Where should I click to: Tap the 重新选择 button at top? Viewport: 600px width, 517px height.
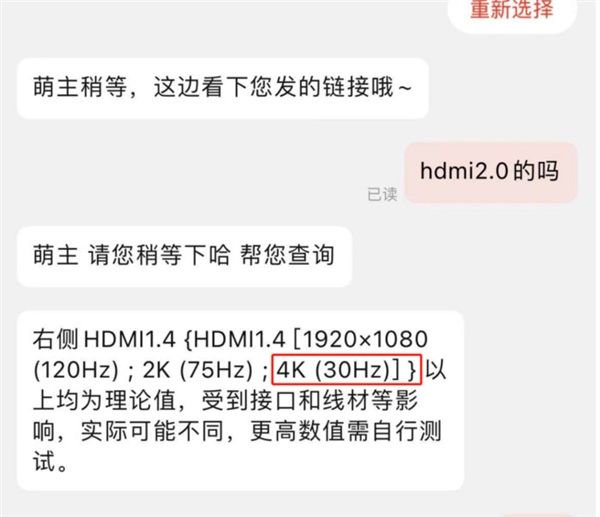click(512, 10)
